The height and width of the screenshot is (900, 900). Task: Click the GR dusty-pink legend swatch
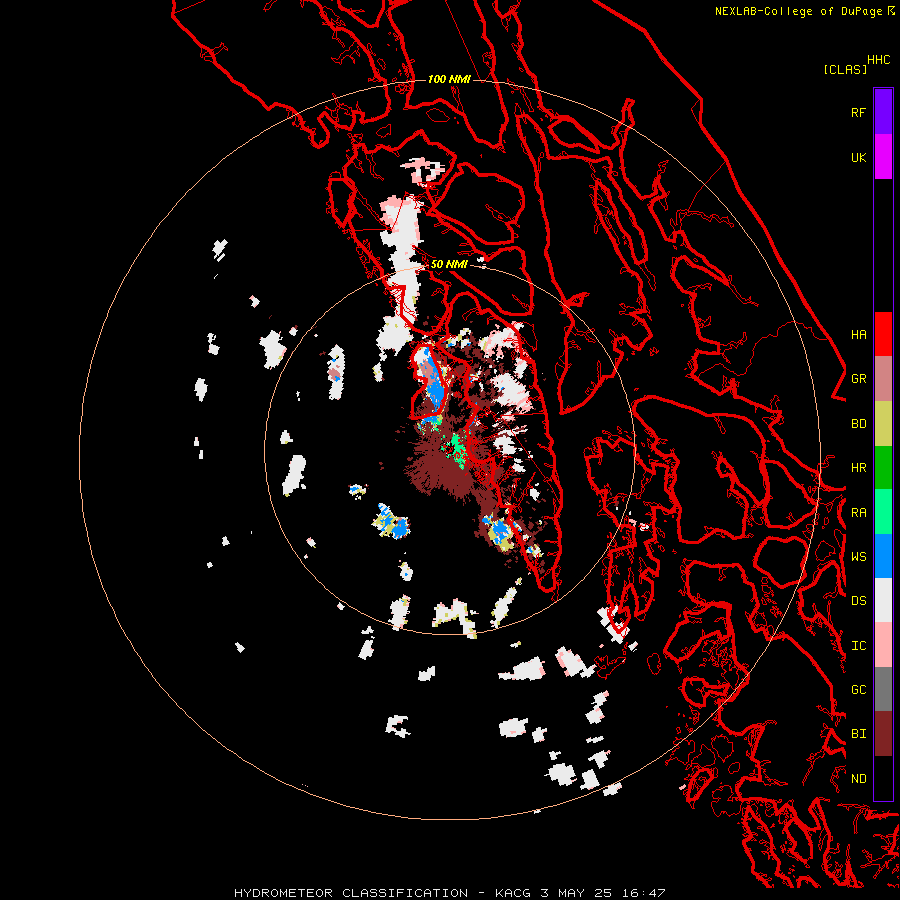click(x=883, y=379)
